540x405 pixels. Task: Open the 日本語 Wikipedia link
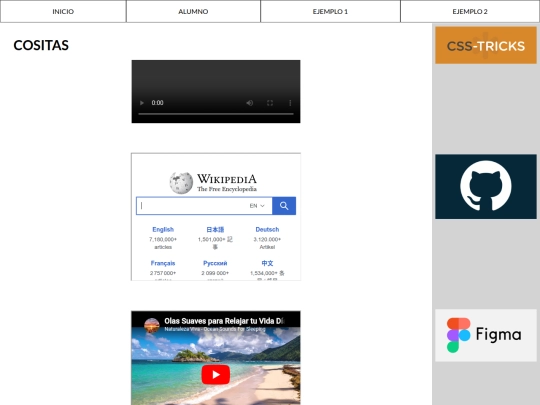215,229
